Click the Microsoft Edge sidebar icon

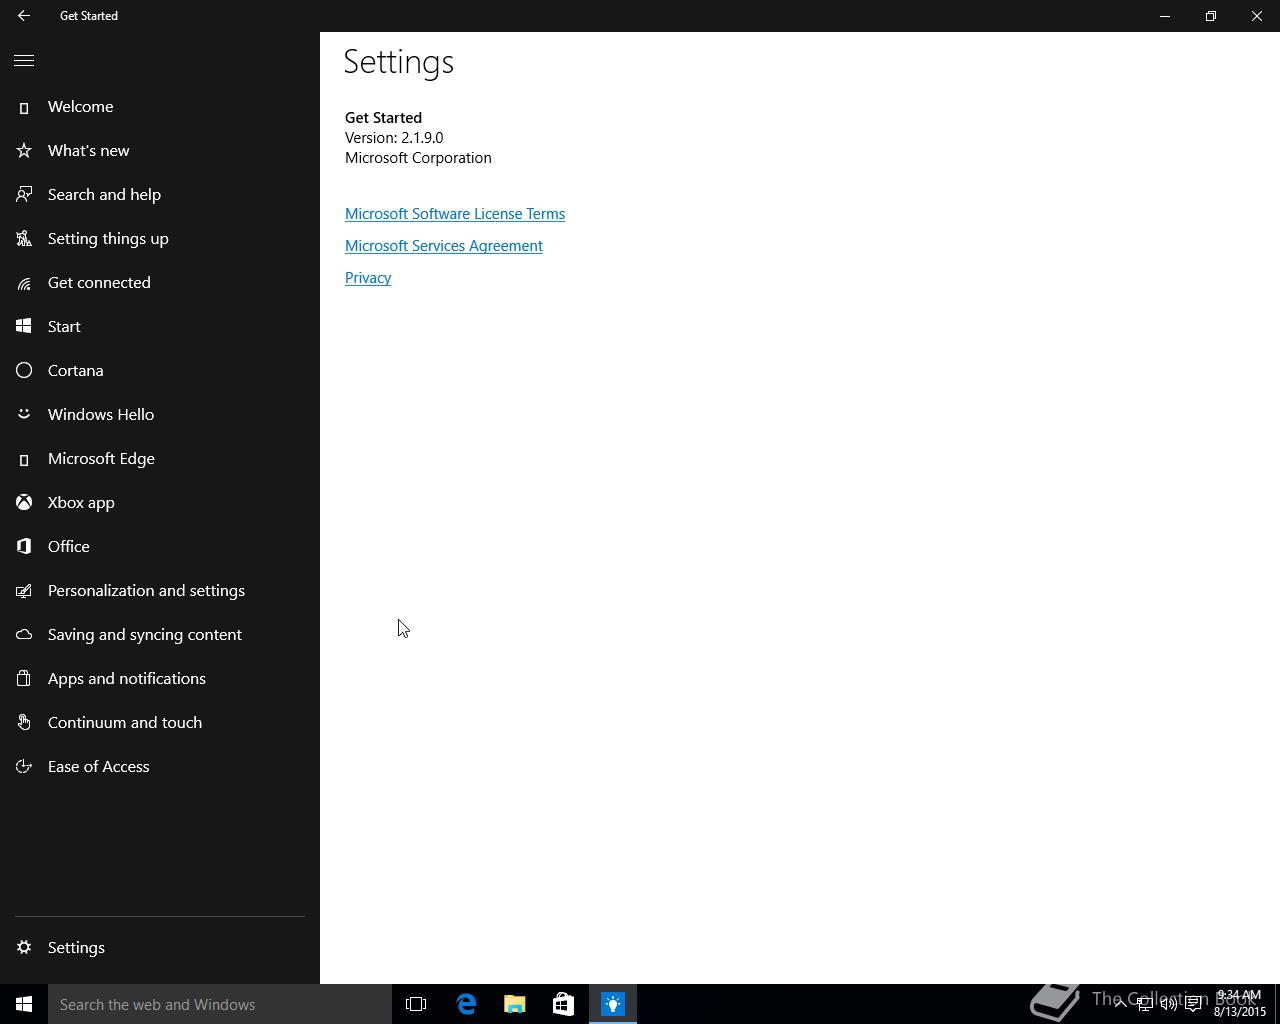pos(24,459)
